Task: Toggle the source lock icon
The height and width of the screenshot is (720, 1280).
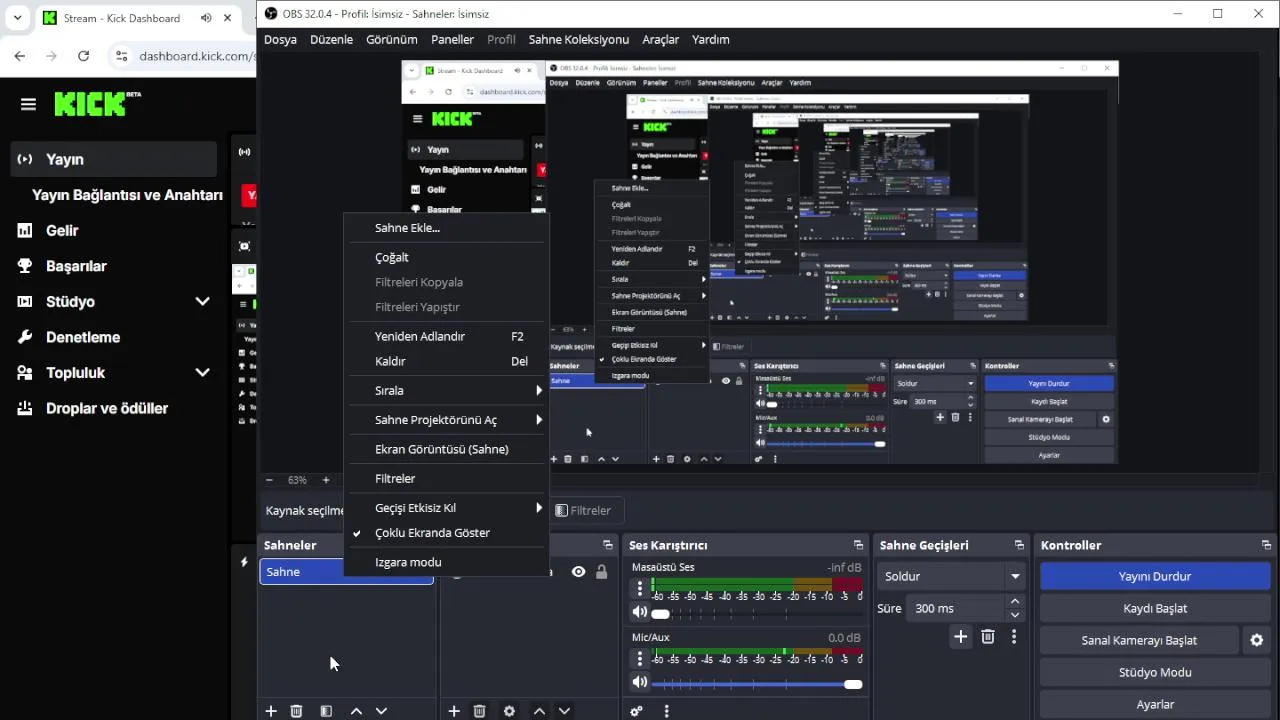Action: coord(601,572)
